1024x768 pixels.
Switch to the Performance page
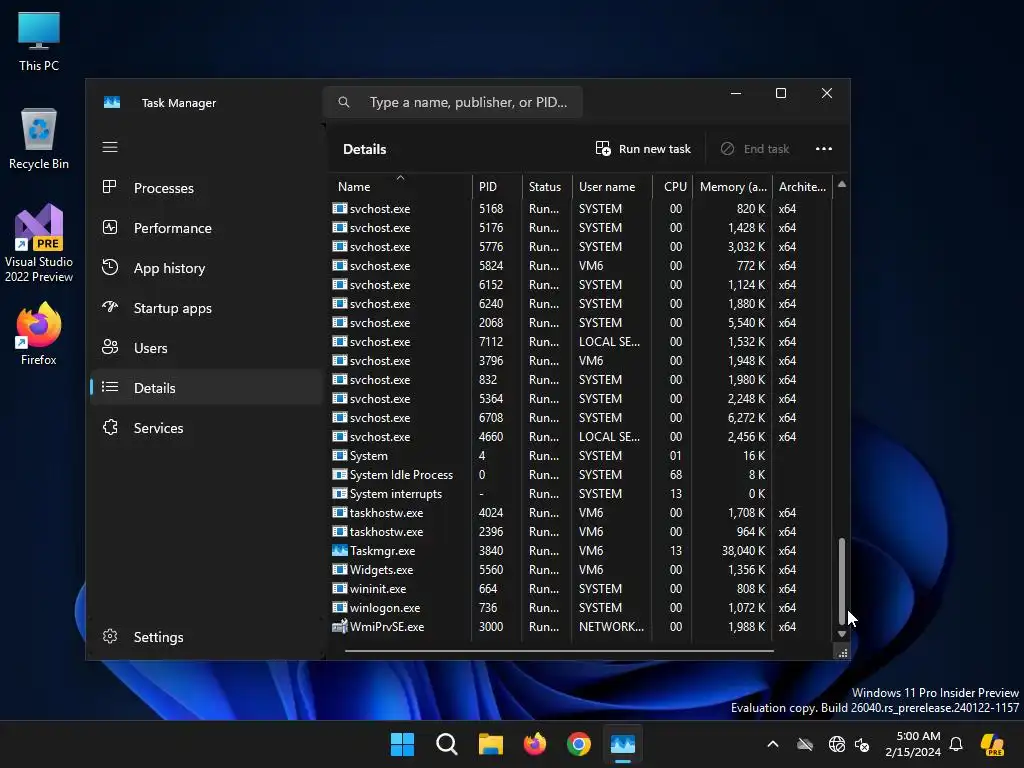pos(206,228)
